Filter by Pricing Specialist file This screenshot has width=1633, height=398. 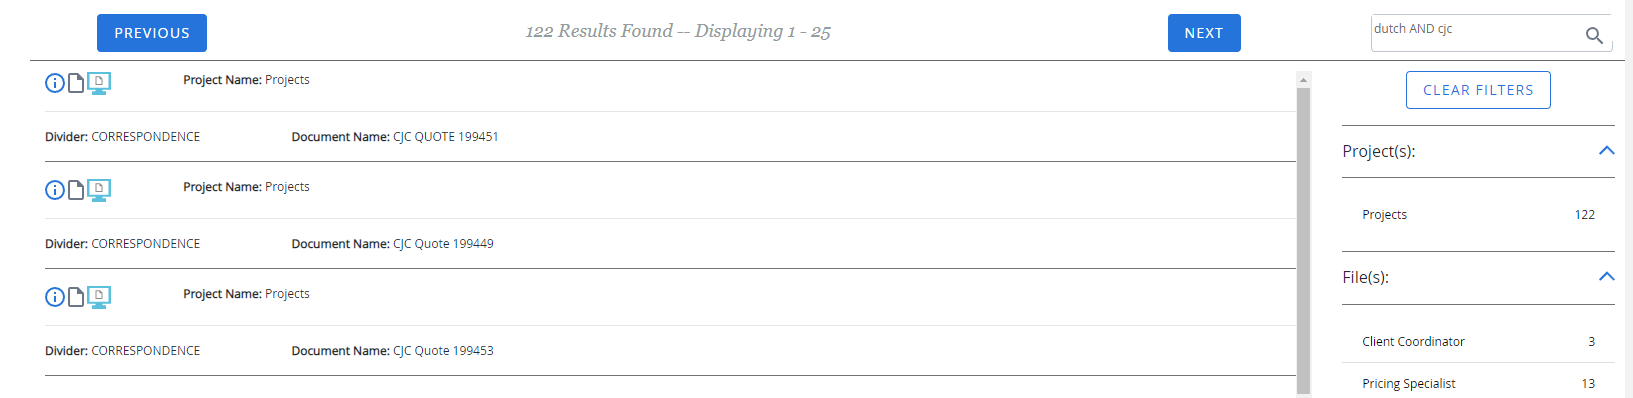pos(1478,384)
